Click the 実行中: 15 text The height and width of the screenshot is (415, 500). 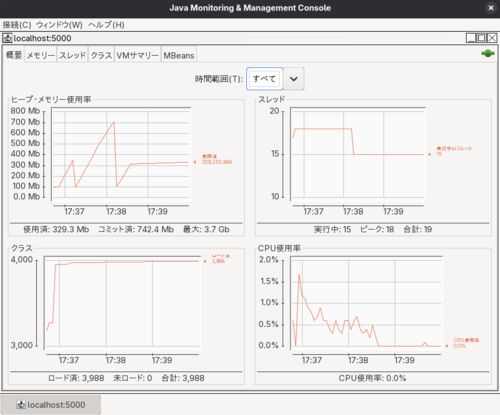[332, 229]
